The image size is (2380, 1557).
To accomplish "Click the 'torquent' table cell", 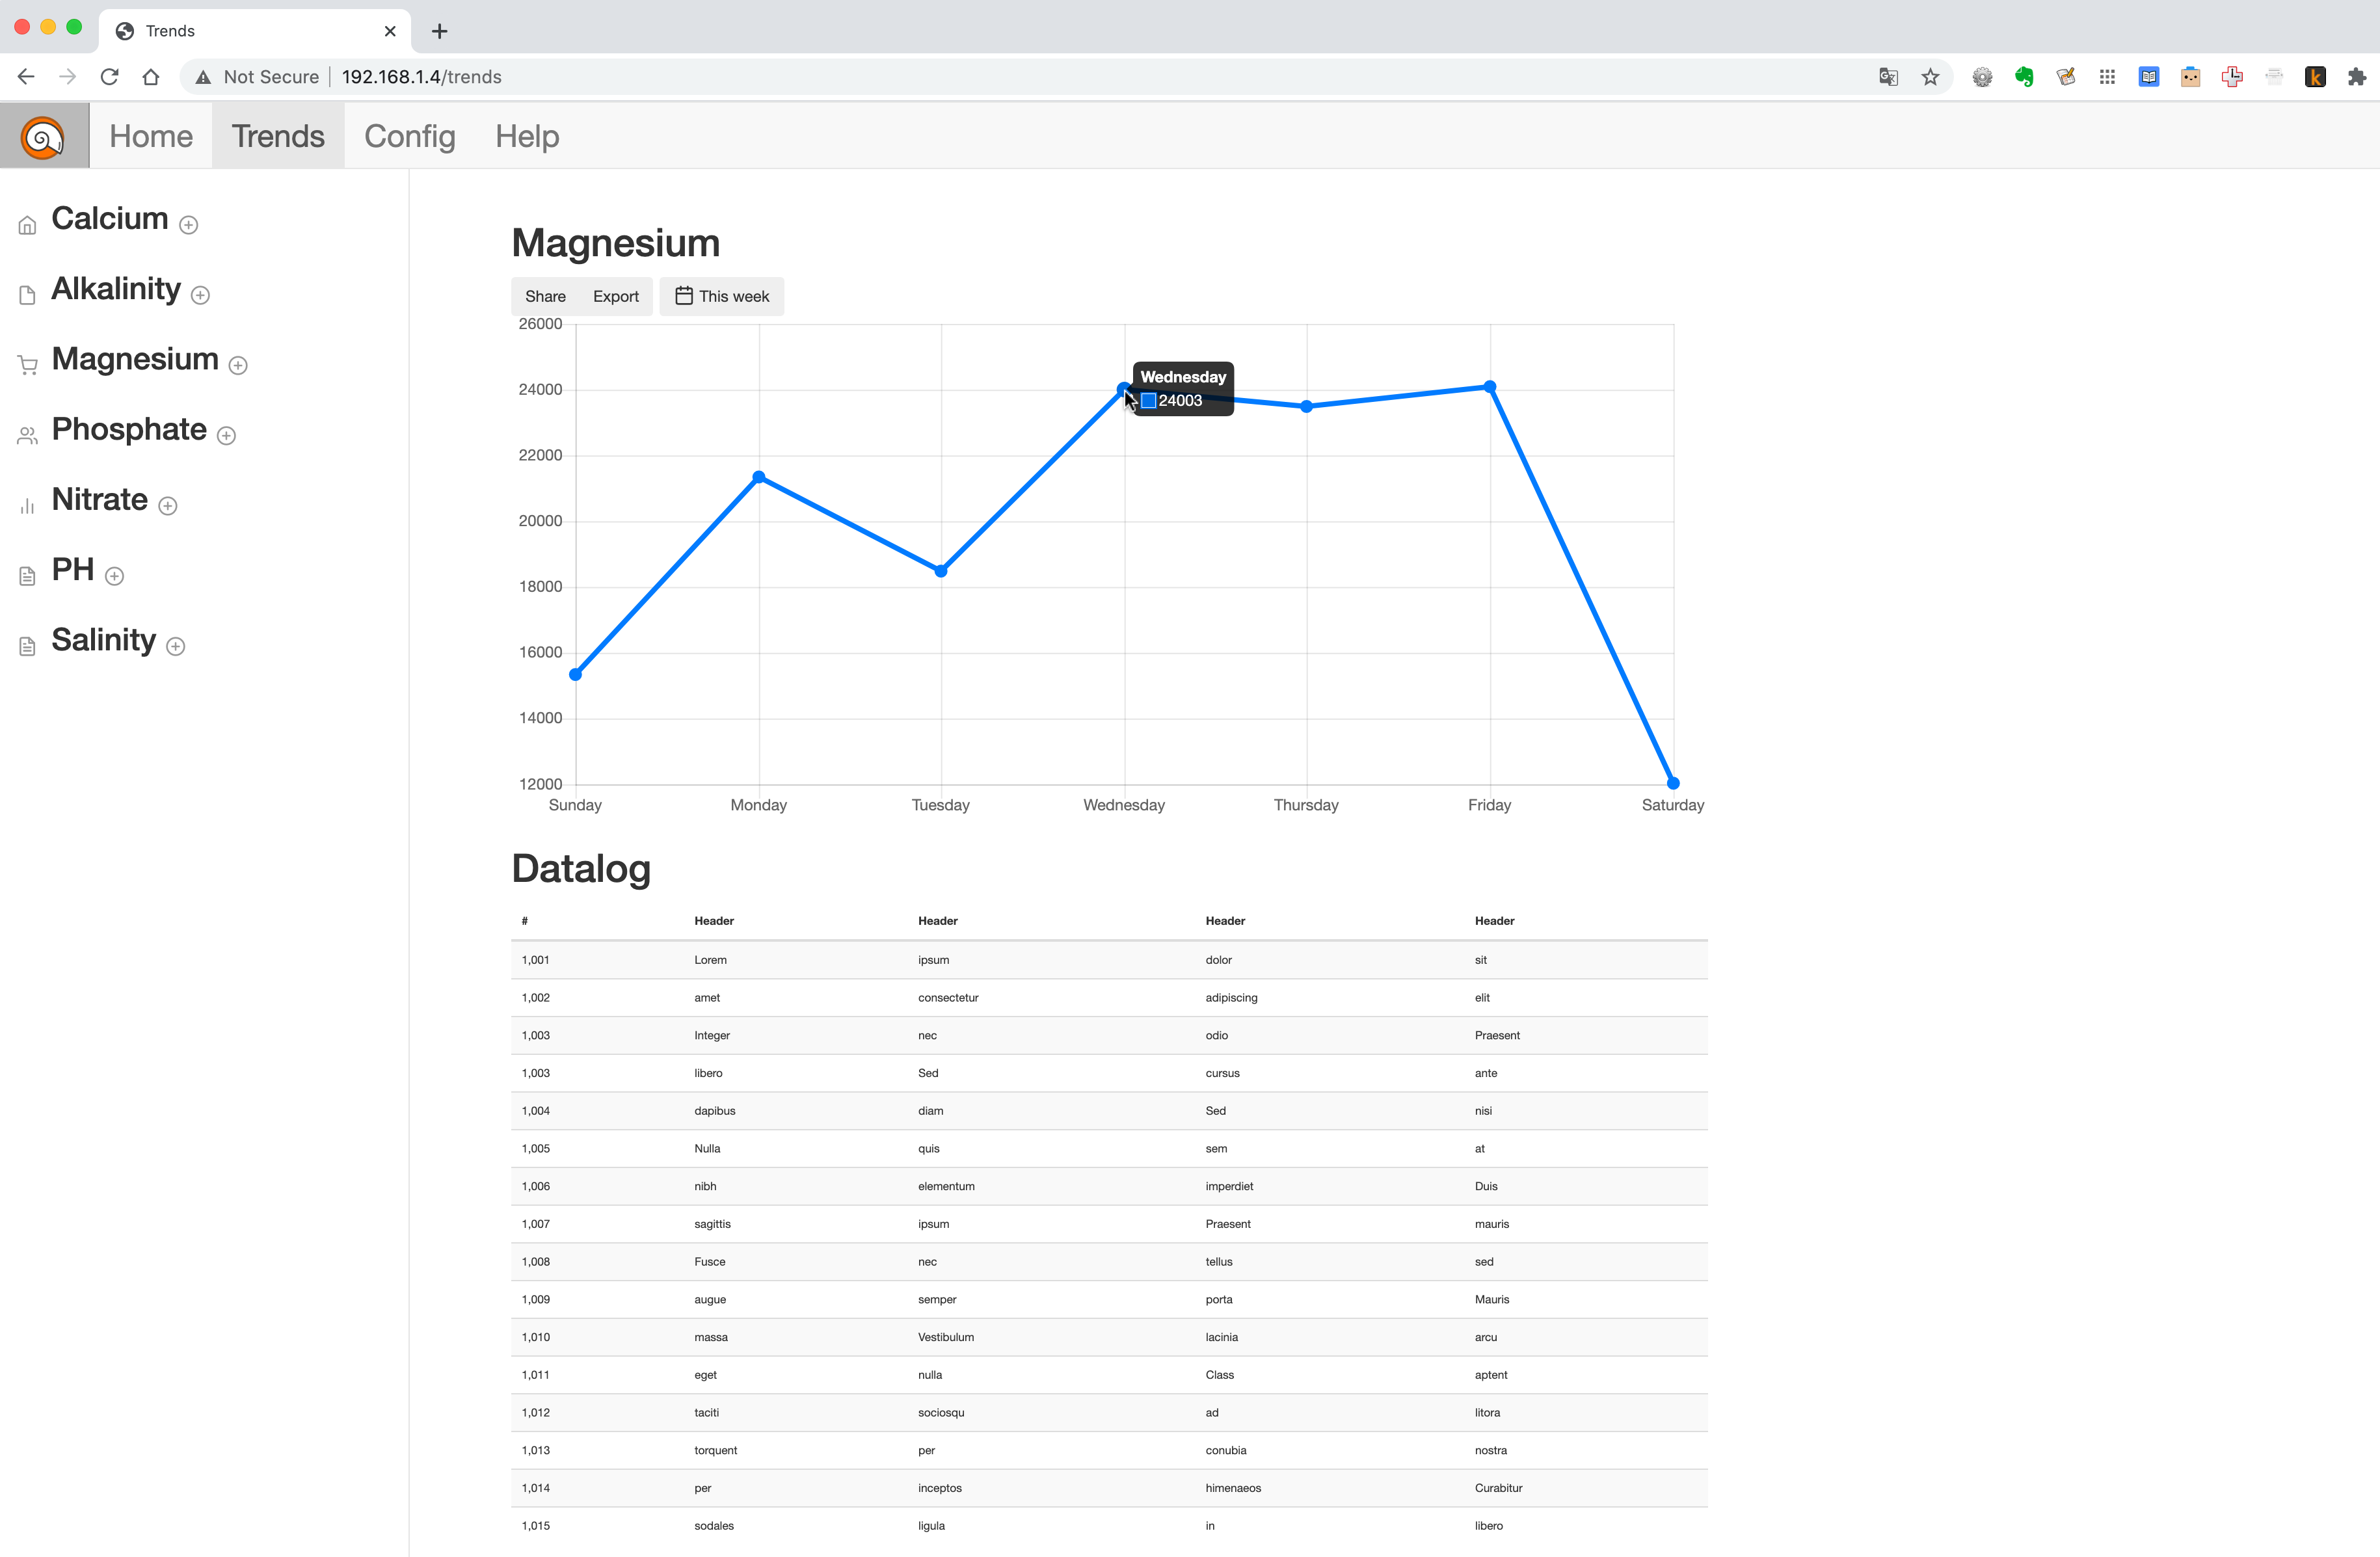I will click(716, 1451).
